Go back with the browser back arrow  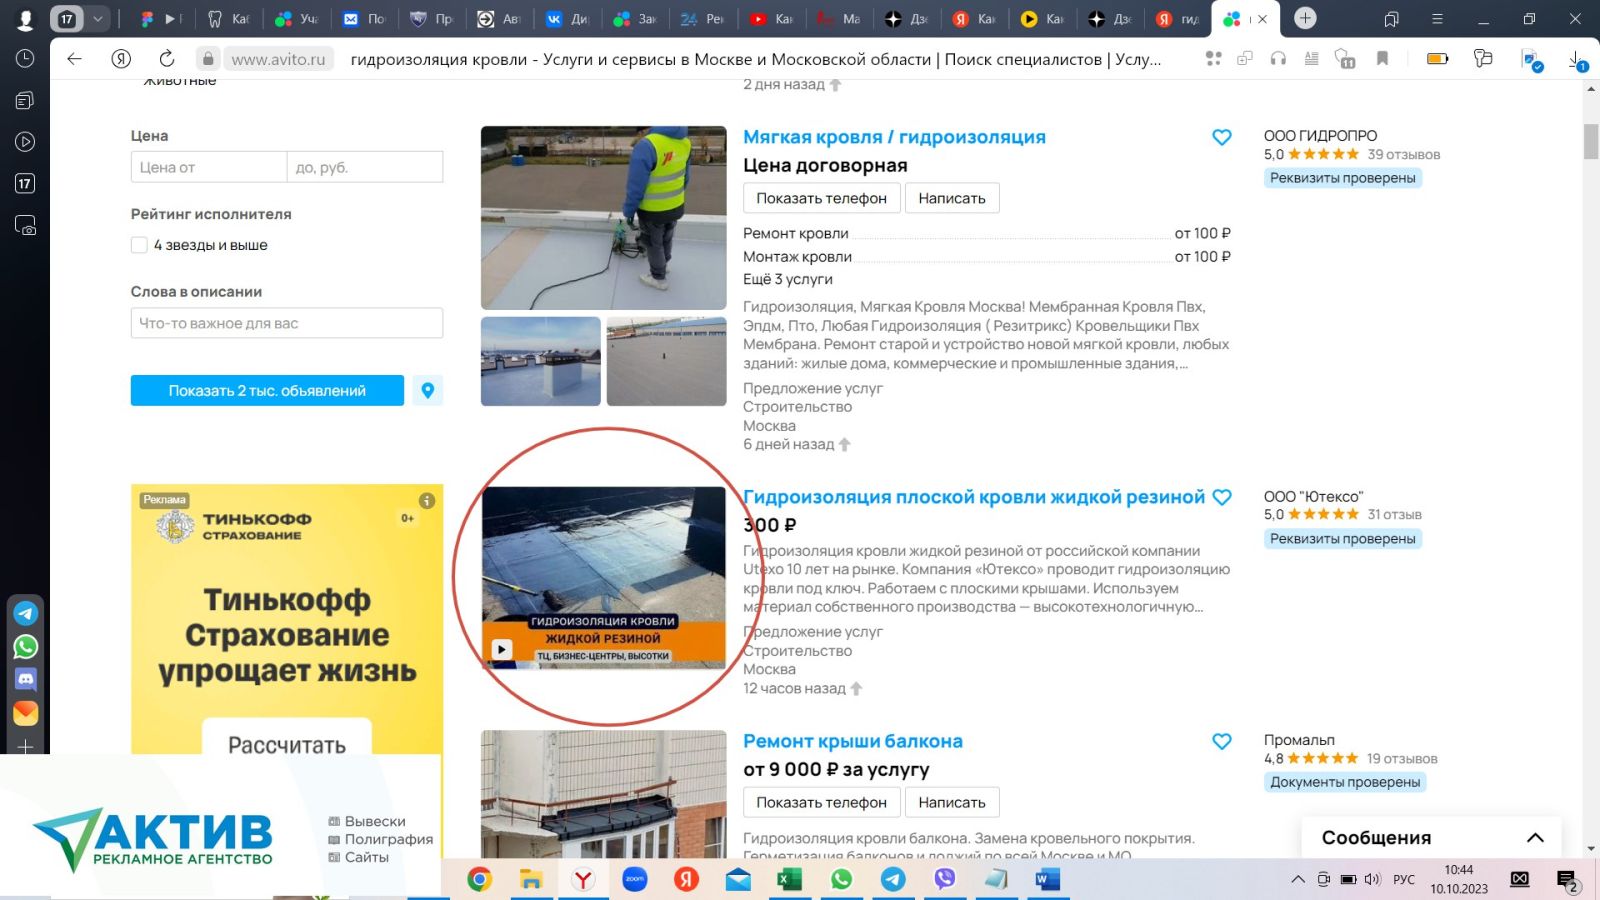[74, 59]
